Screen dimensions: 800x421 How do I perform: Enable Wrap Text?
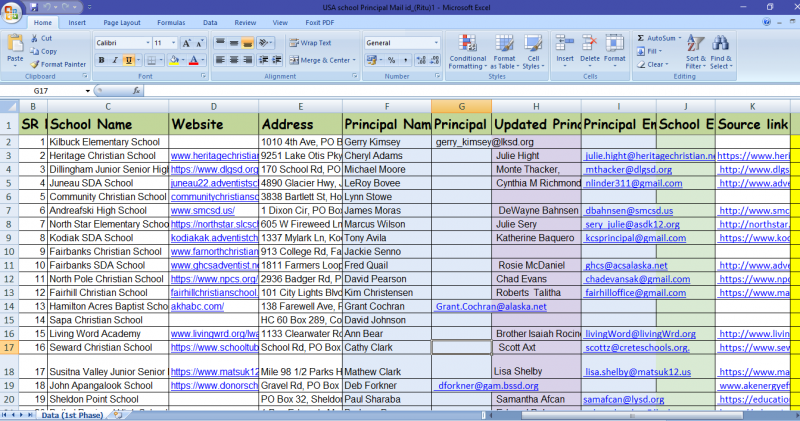pyautogui.click(x=310, y=43)
